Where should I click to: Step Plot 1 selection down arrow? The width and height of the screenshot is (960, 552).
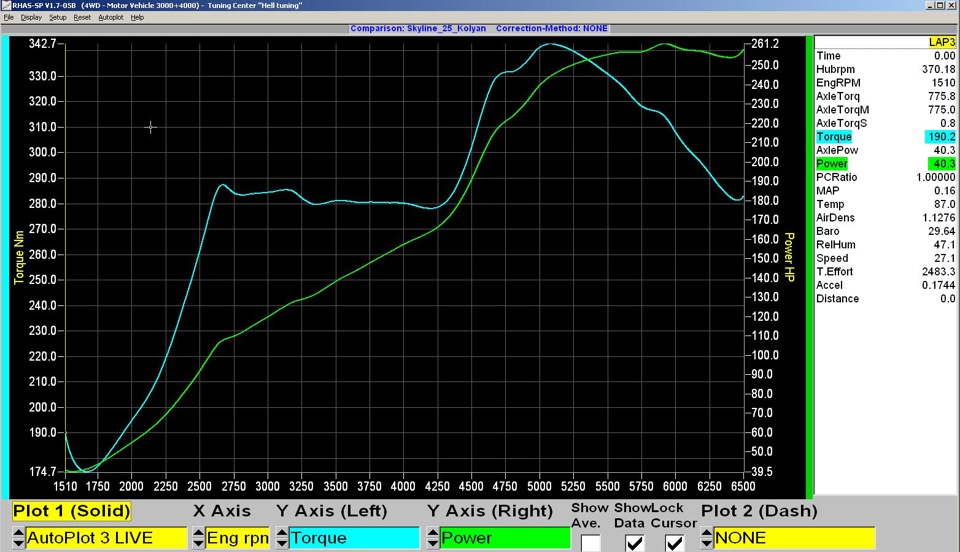[18, 543]
